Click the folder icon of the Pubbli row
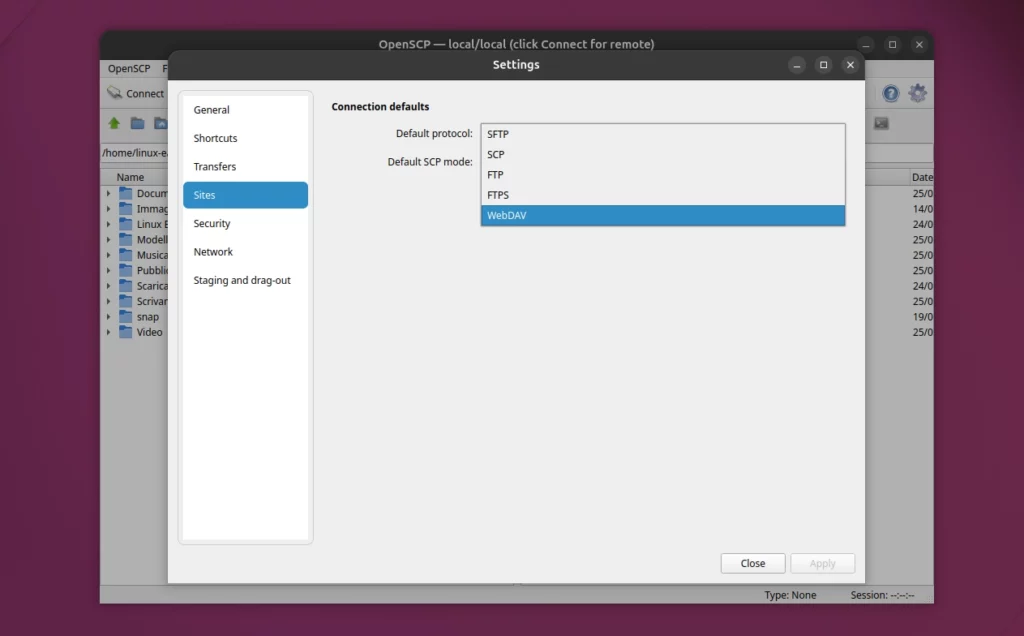 coord(125,270)
